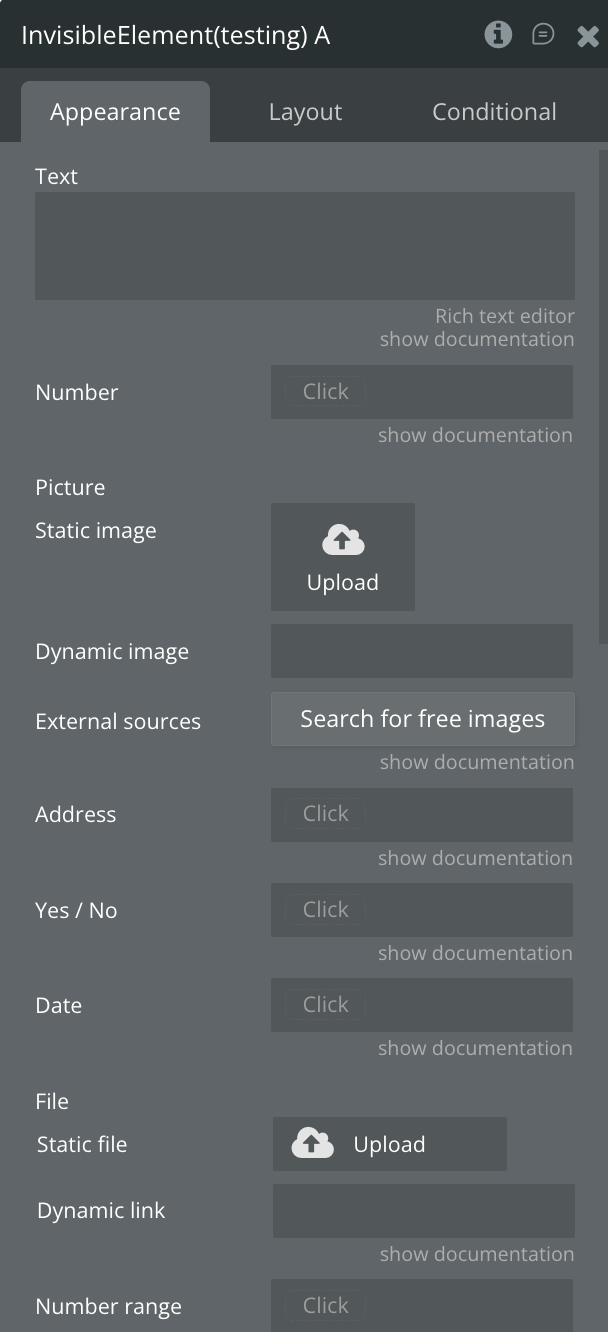The width and height of the screenshot is (608, 1332).
Task: Click the Dynamic image field
Action: pos(421,651)
